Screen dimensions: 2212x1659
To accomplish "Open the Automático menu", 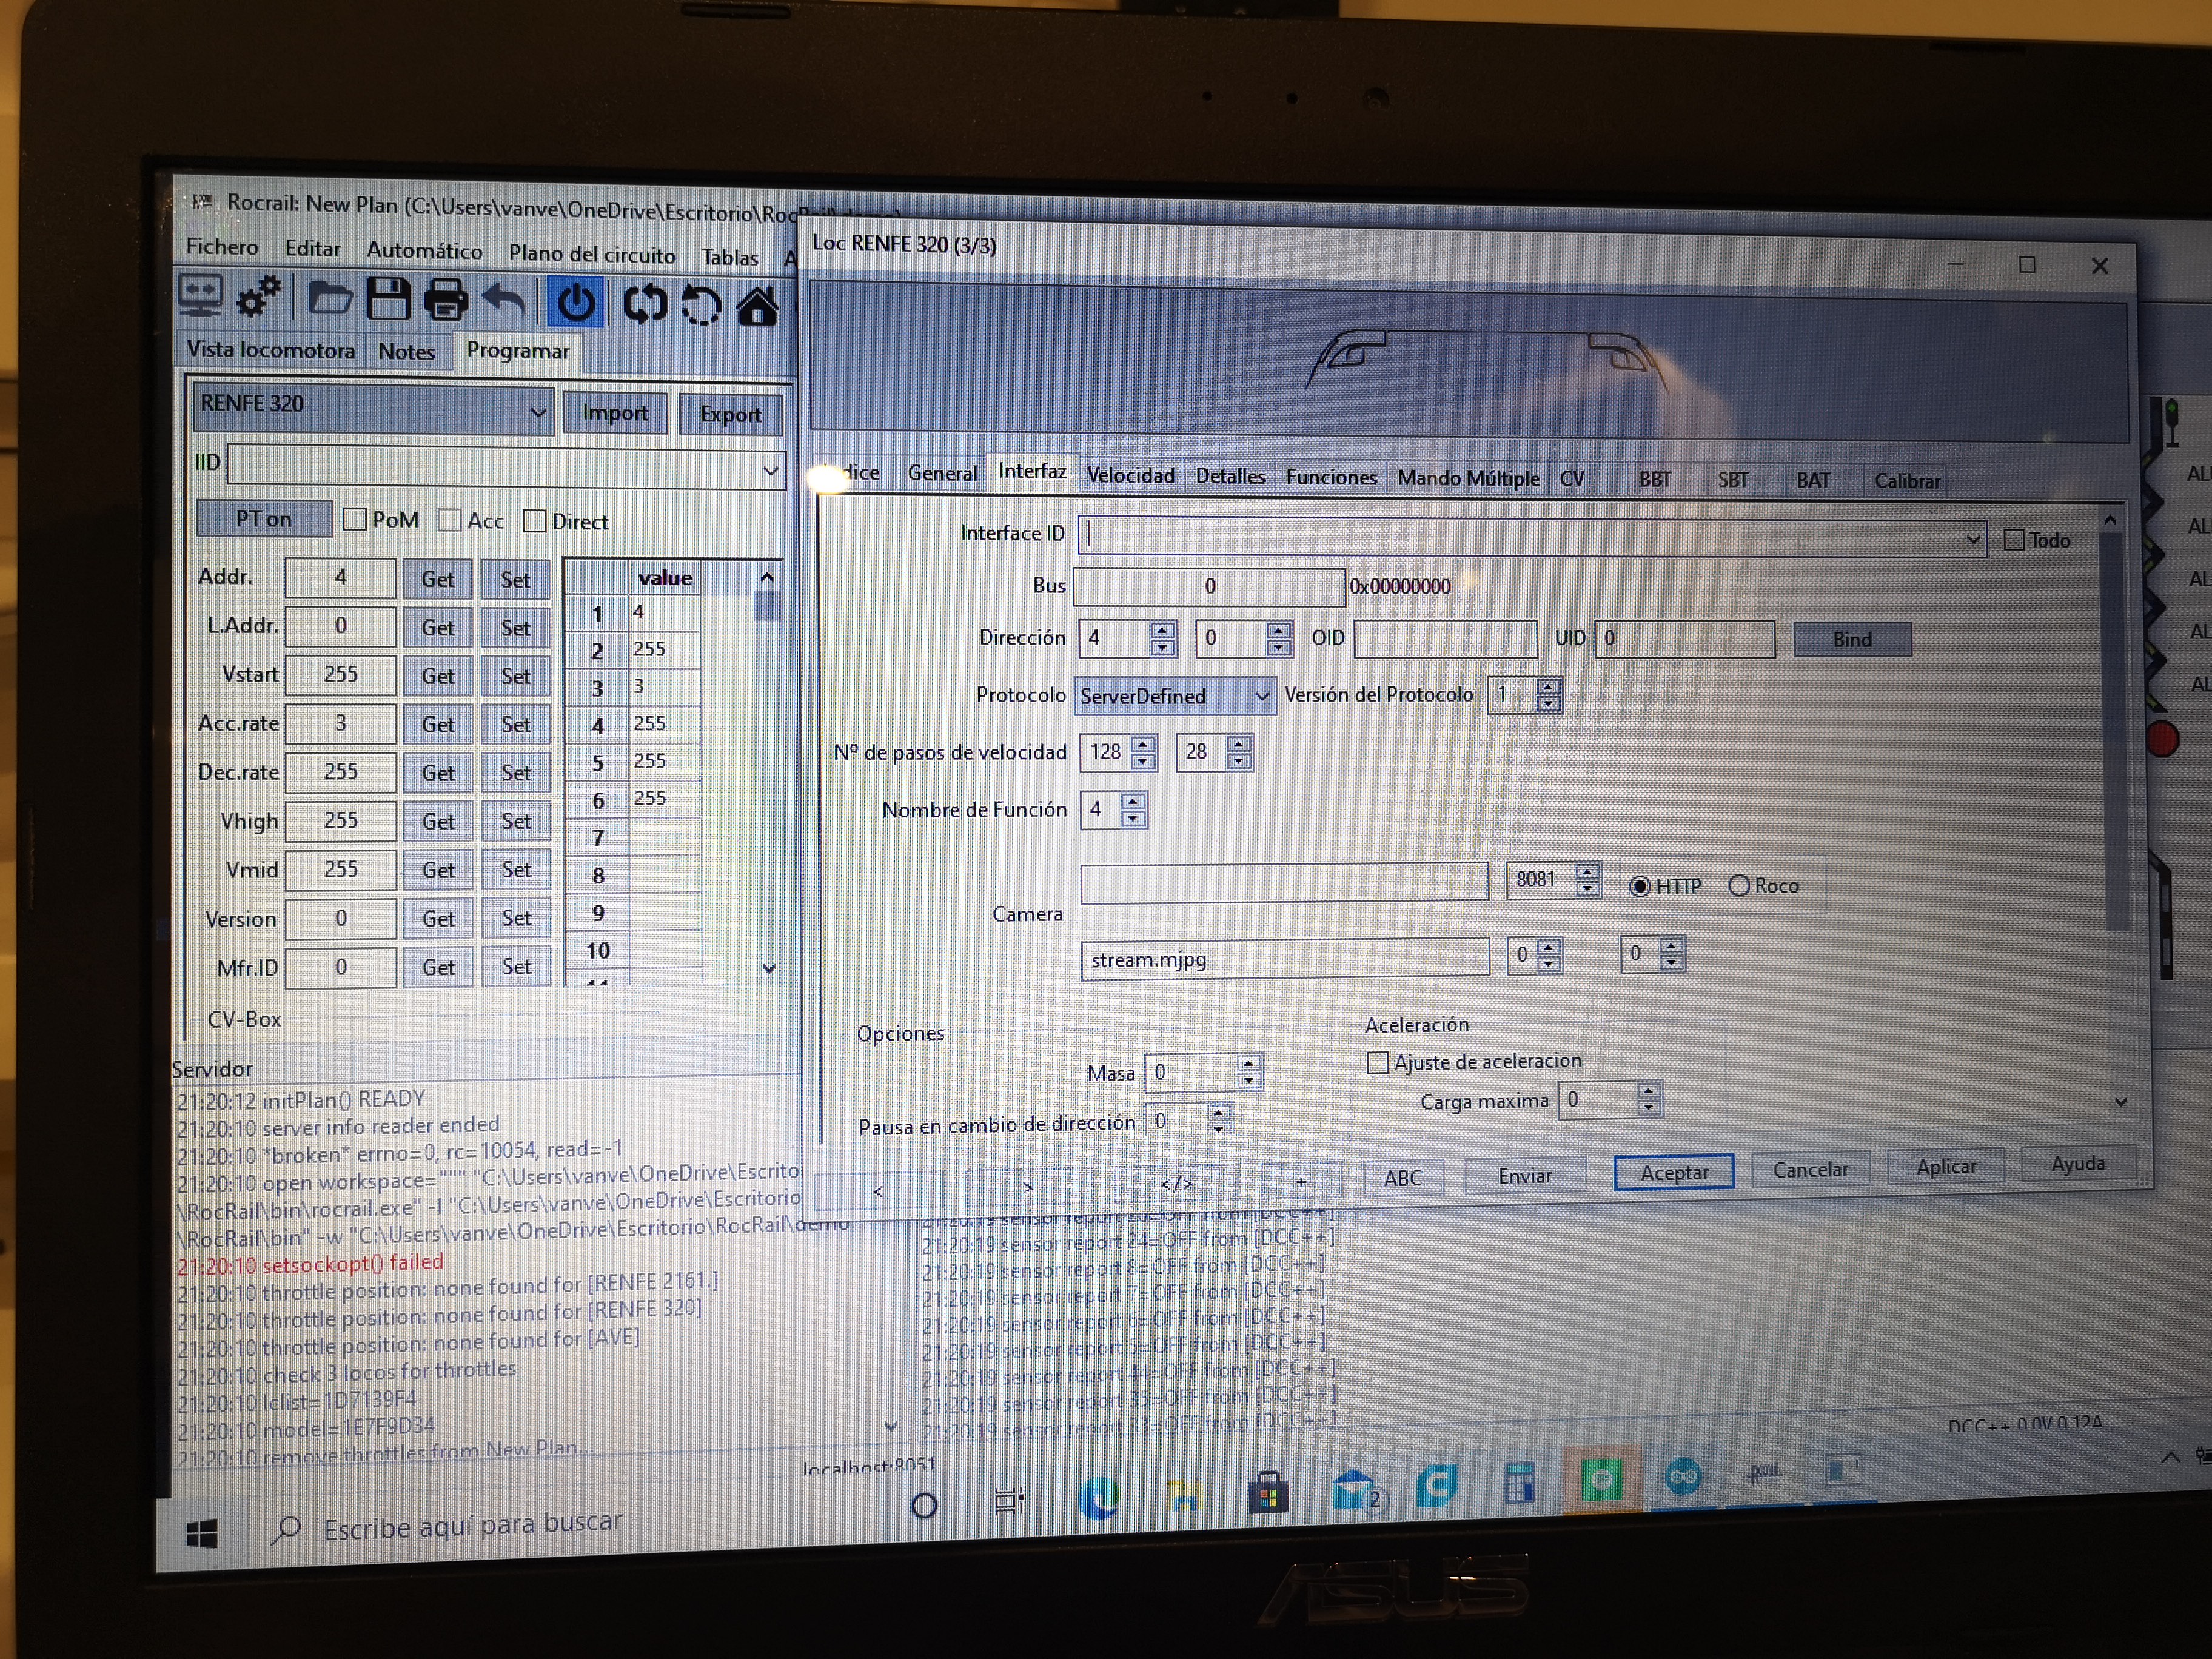I will pos(424,250).
